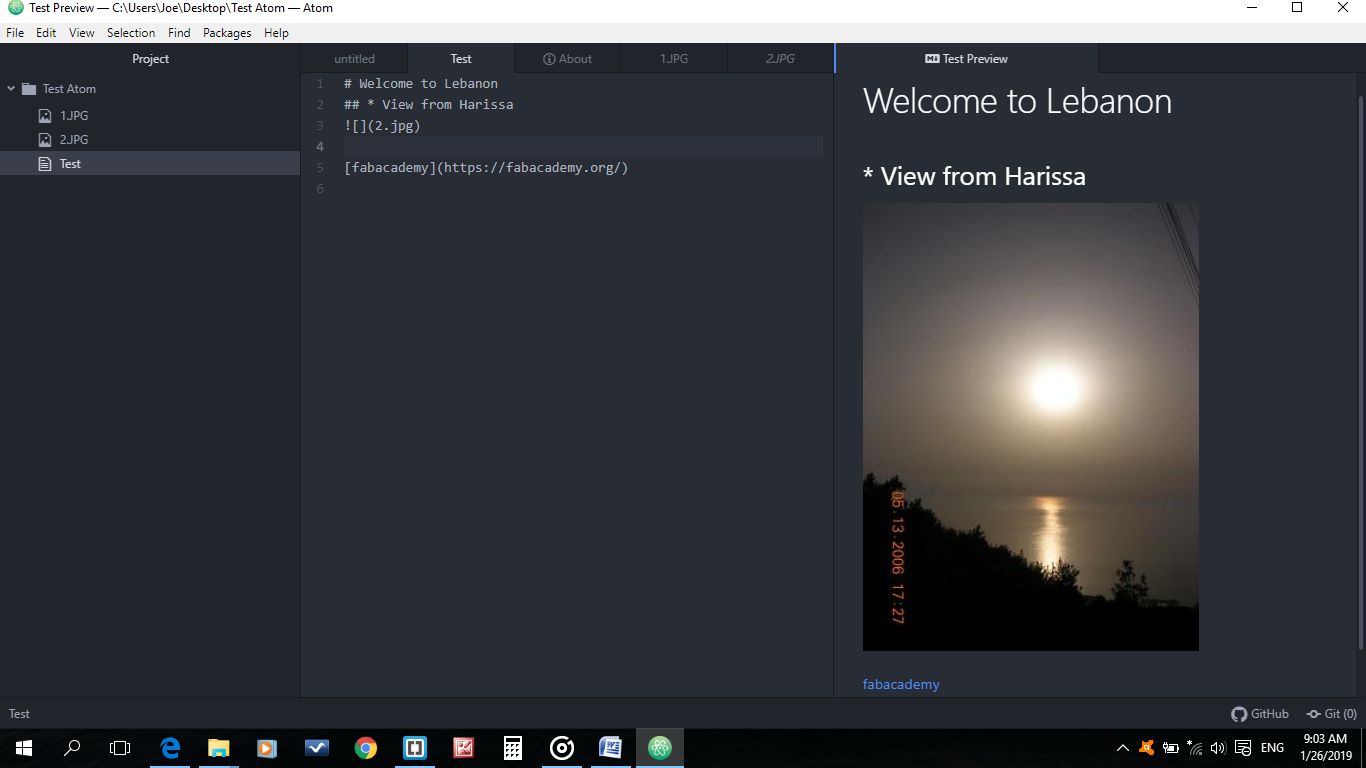Click the fabacademy markdown link source line
The height and width of the screenshot is (768, 1366).
tap(486, 168)
